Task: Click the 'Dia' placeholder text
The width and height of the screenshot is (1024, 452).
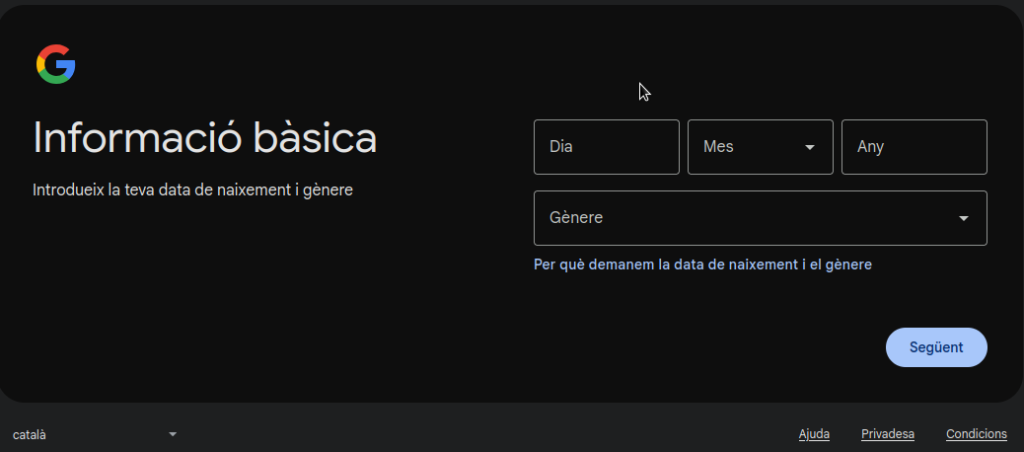Action: tap(561, 147)
